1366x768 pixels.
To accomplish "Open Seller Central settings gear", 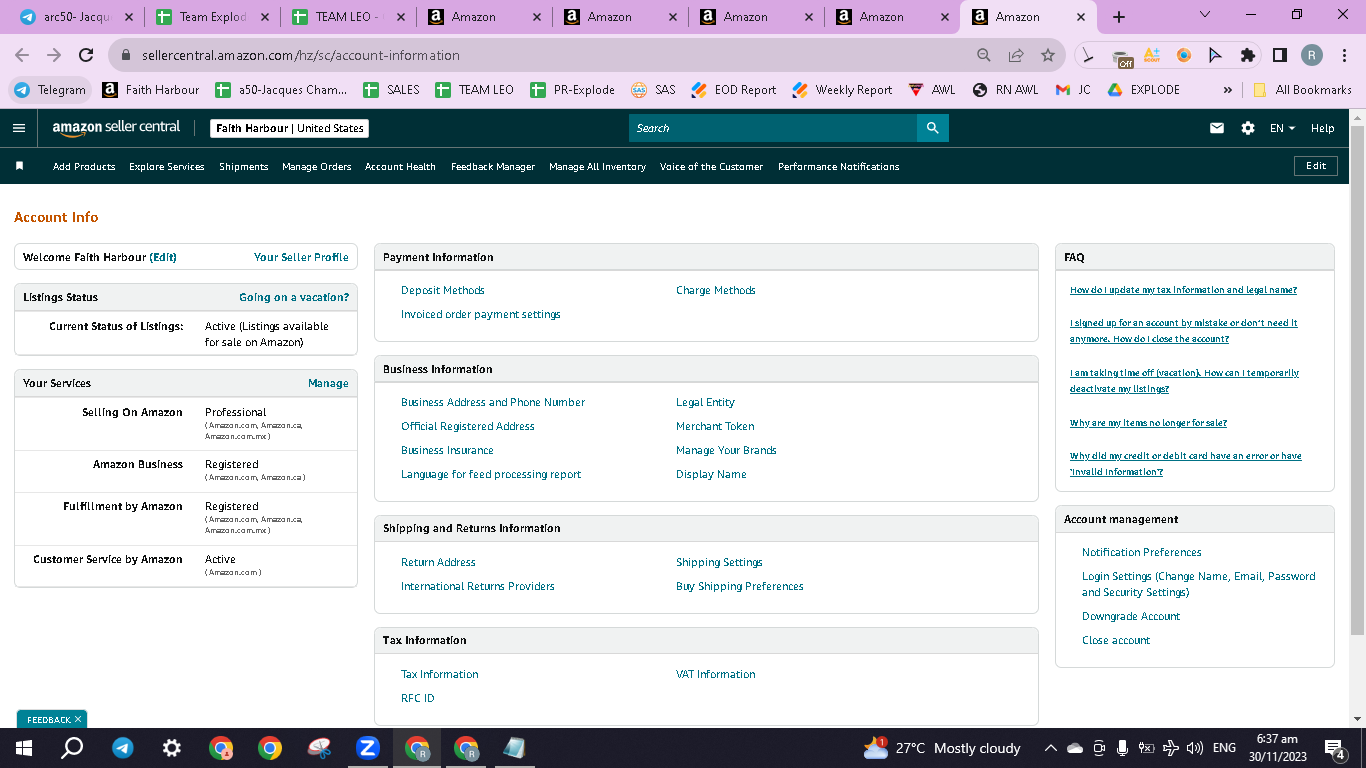I will click(1247, 128).
